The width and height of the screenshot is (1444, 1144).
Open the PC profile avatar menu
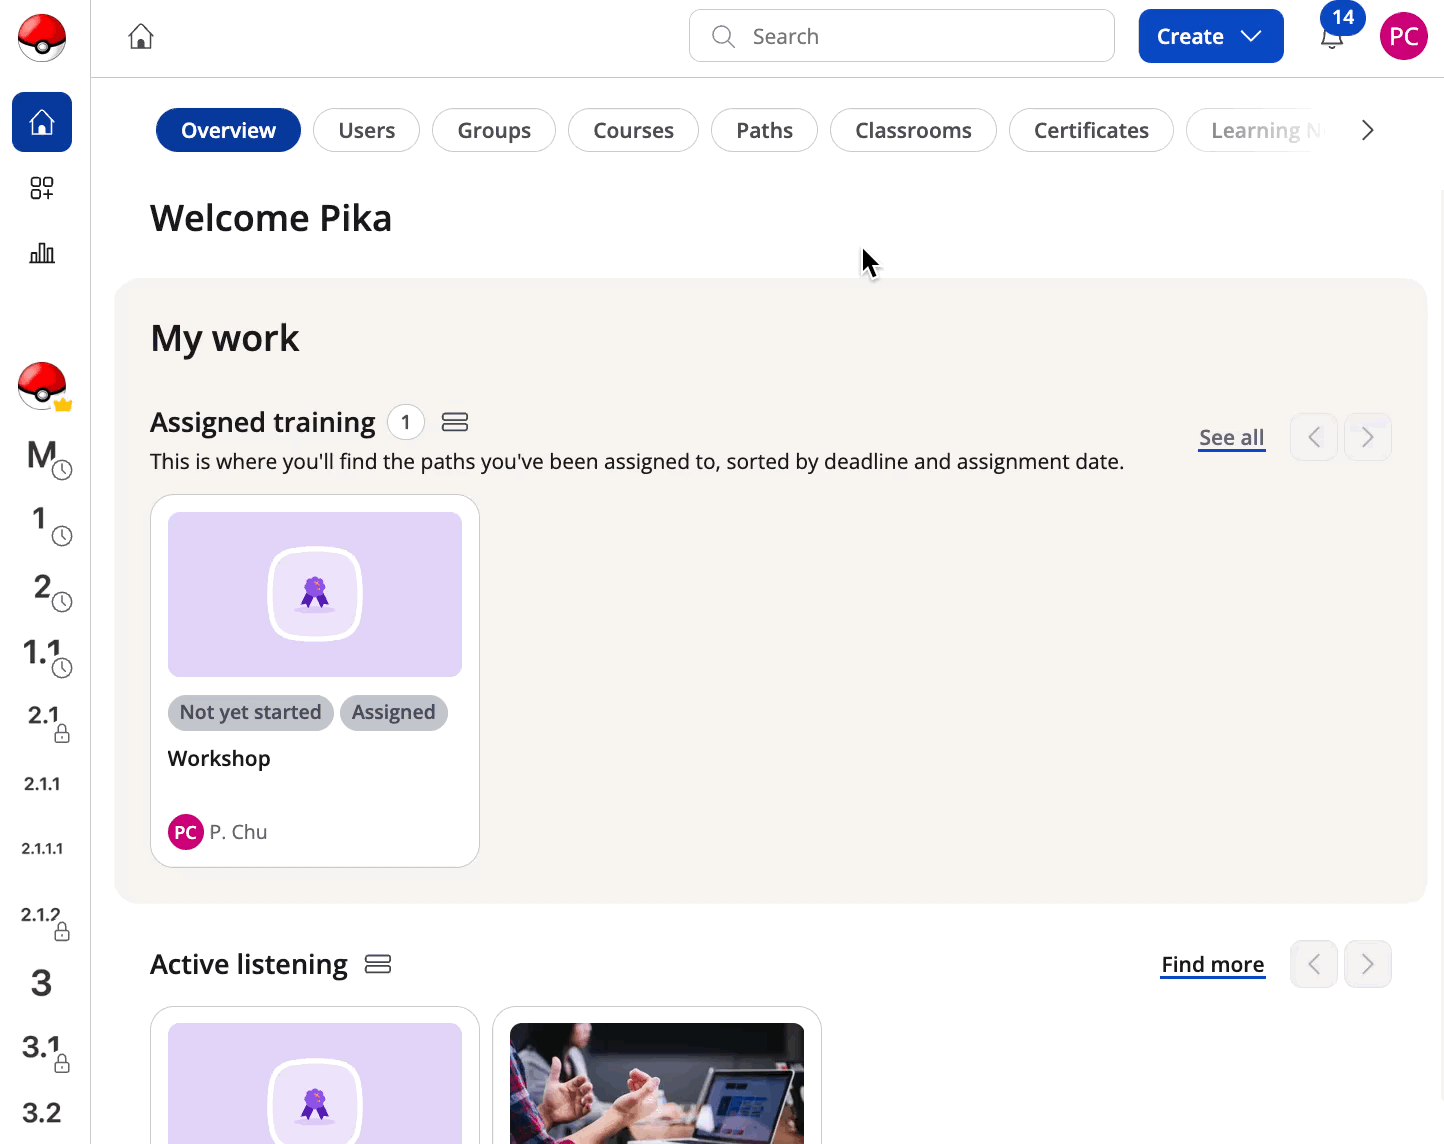1403,36
